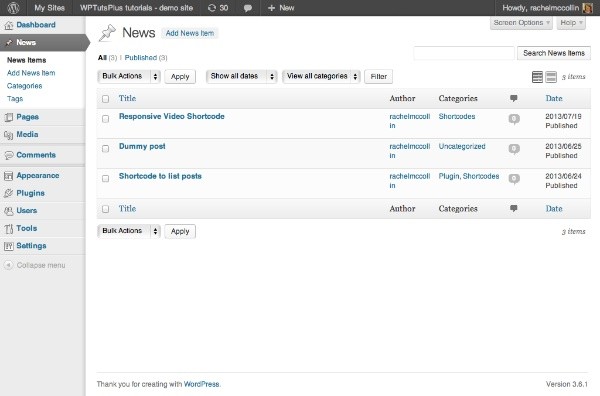Open Add News Item submenu entry
This screenshot has height=396, width=600.
coord(31,73)
